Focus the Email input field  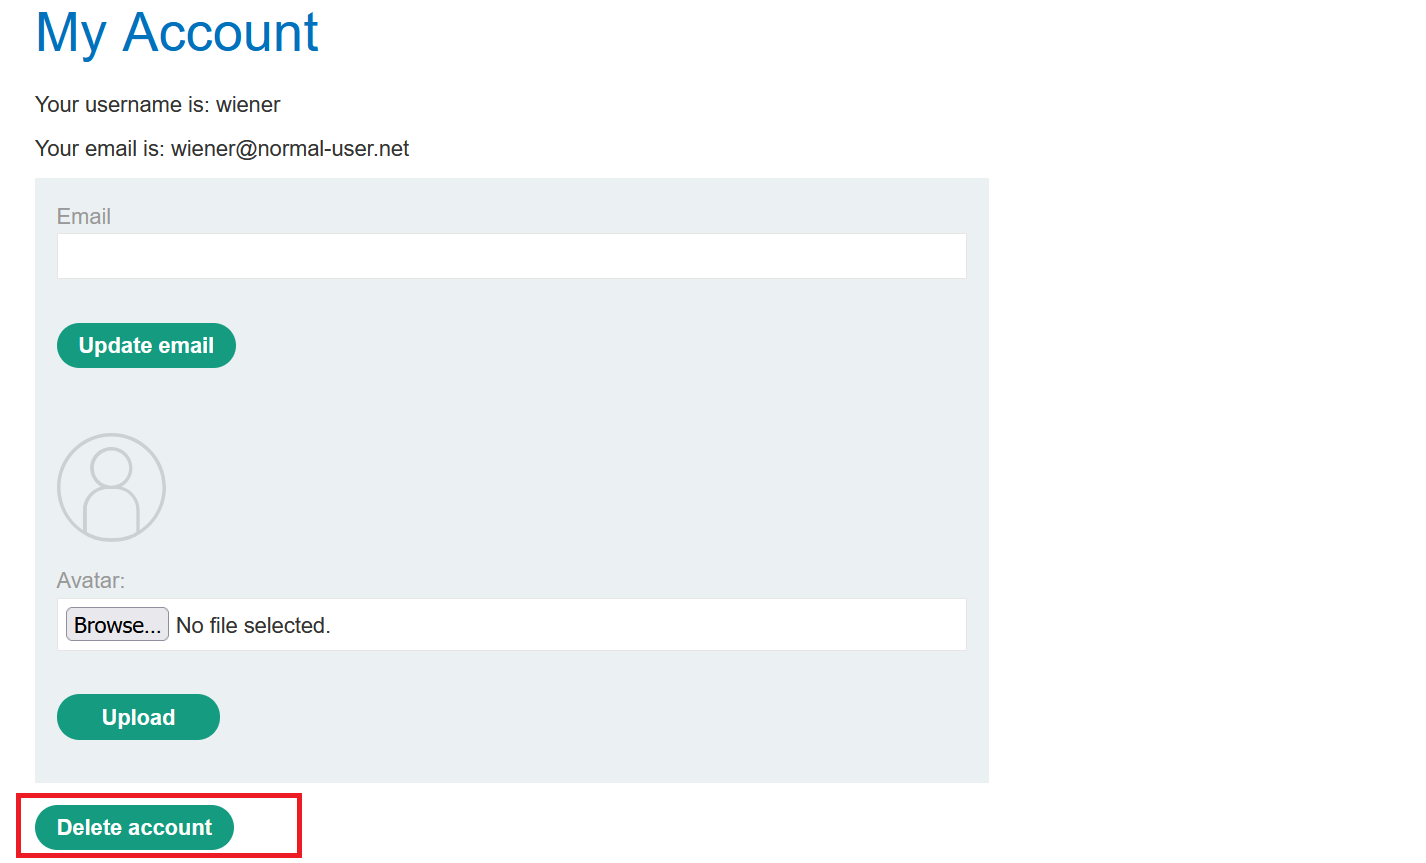[511, 256]
